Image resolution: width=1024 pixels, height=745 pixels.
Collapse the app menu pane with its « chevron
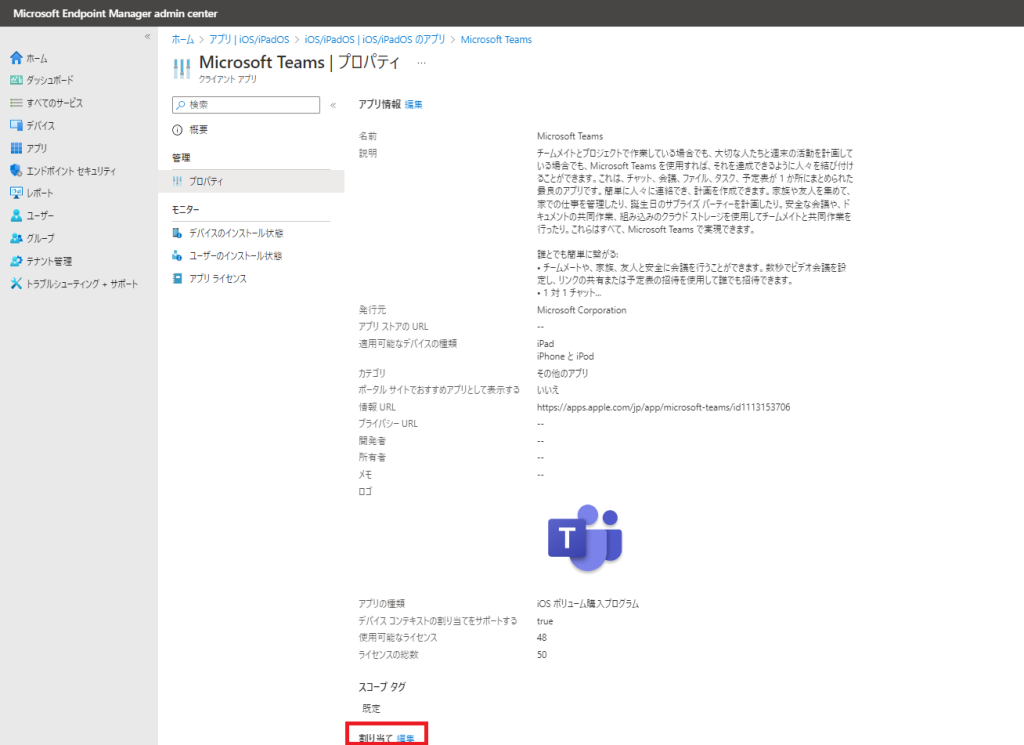[x=332, y=105]
